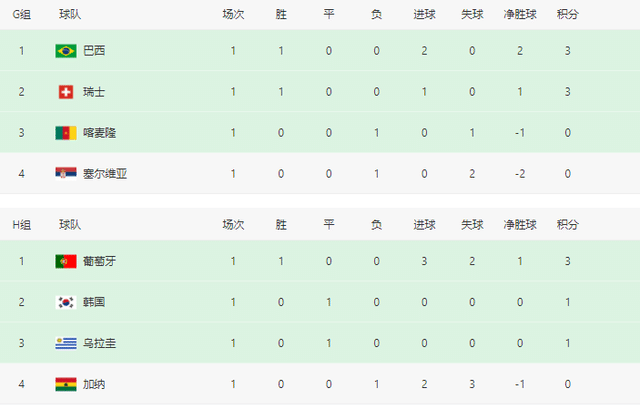
Task: Click the Brazil flag icon
Action: coord(66,50)
